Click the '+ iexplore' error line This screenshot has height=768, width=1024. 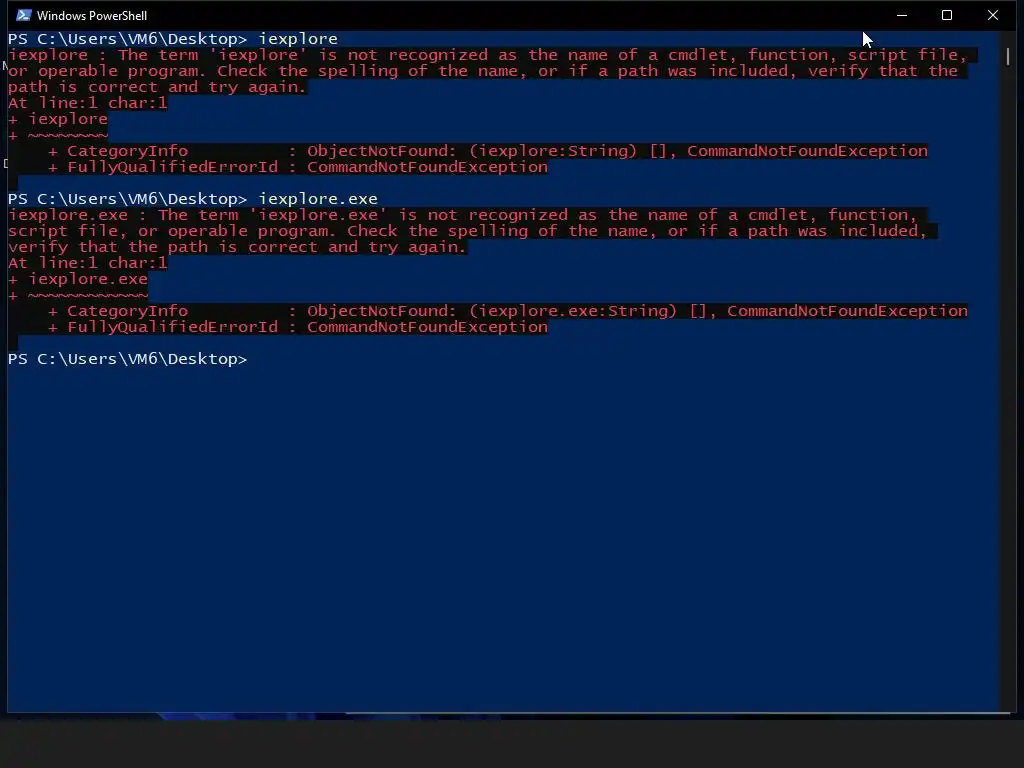(57, 119)
